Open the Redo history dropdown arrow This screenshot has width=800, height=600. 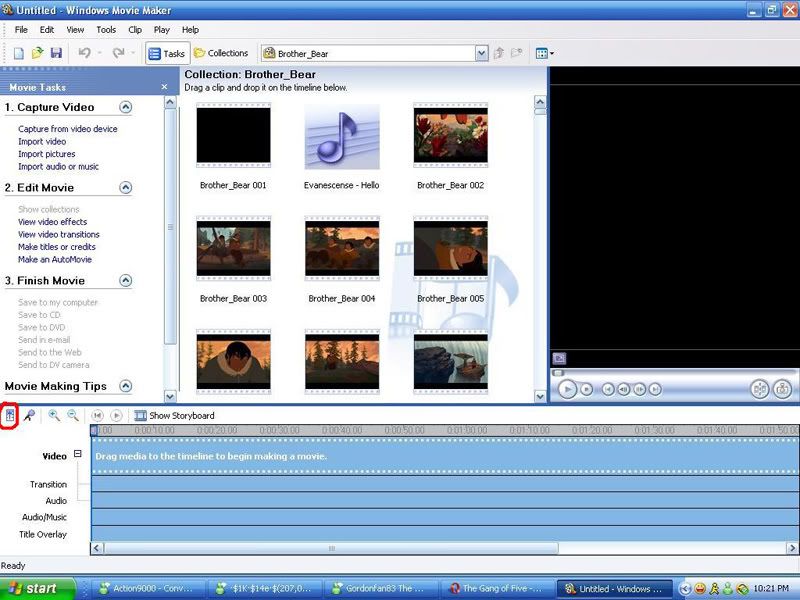[x=133, y=53]
